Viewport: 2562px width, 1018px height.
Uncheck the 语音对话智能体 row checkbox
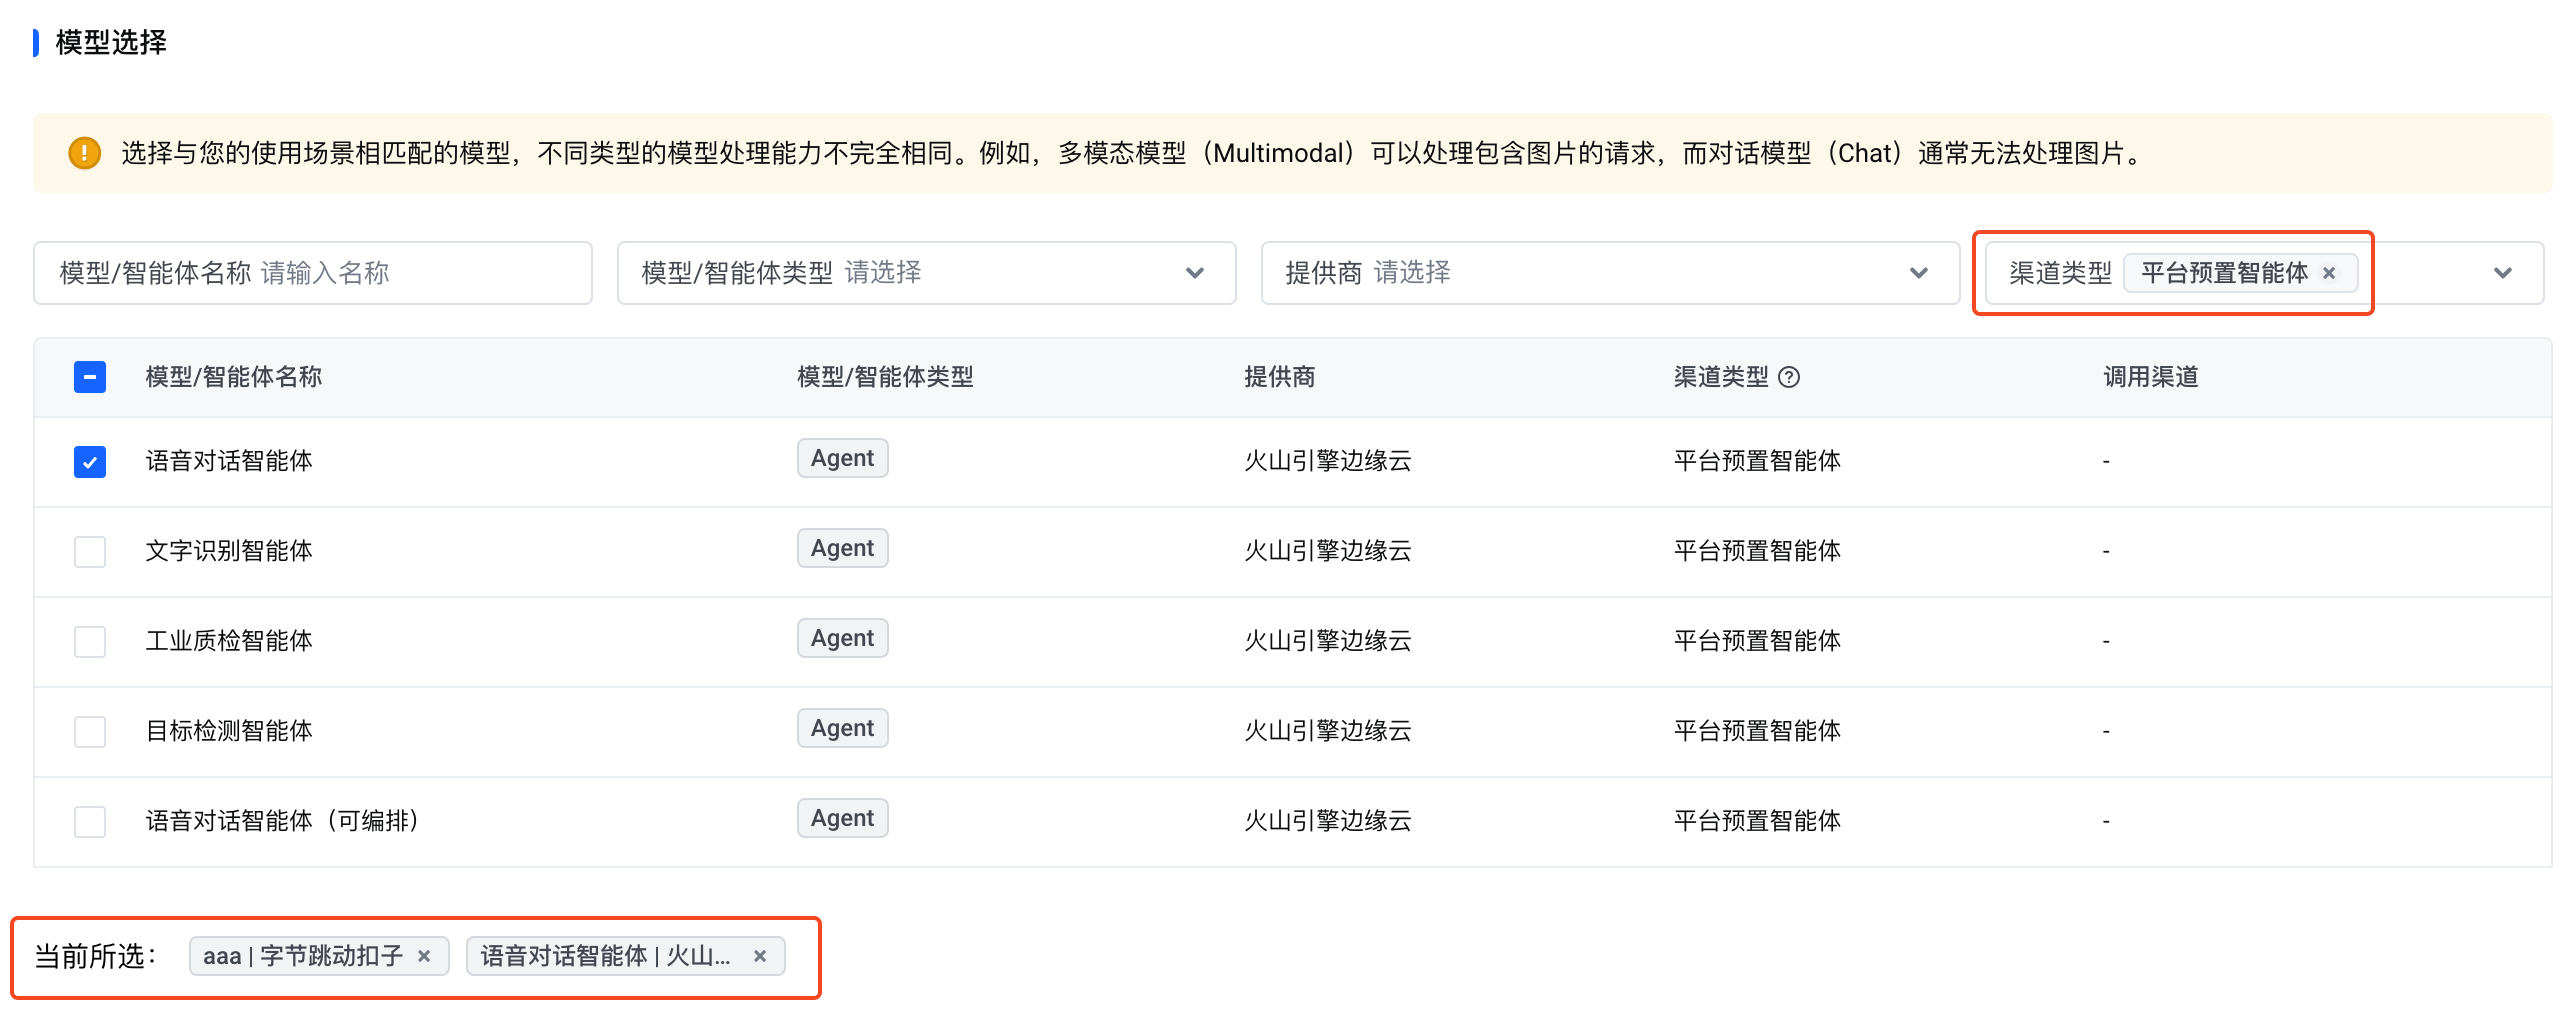(x=90, y=462)
